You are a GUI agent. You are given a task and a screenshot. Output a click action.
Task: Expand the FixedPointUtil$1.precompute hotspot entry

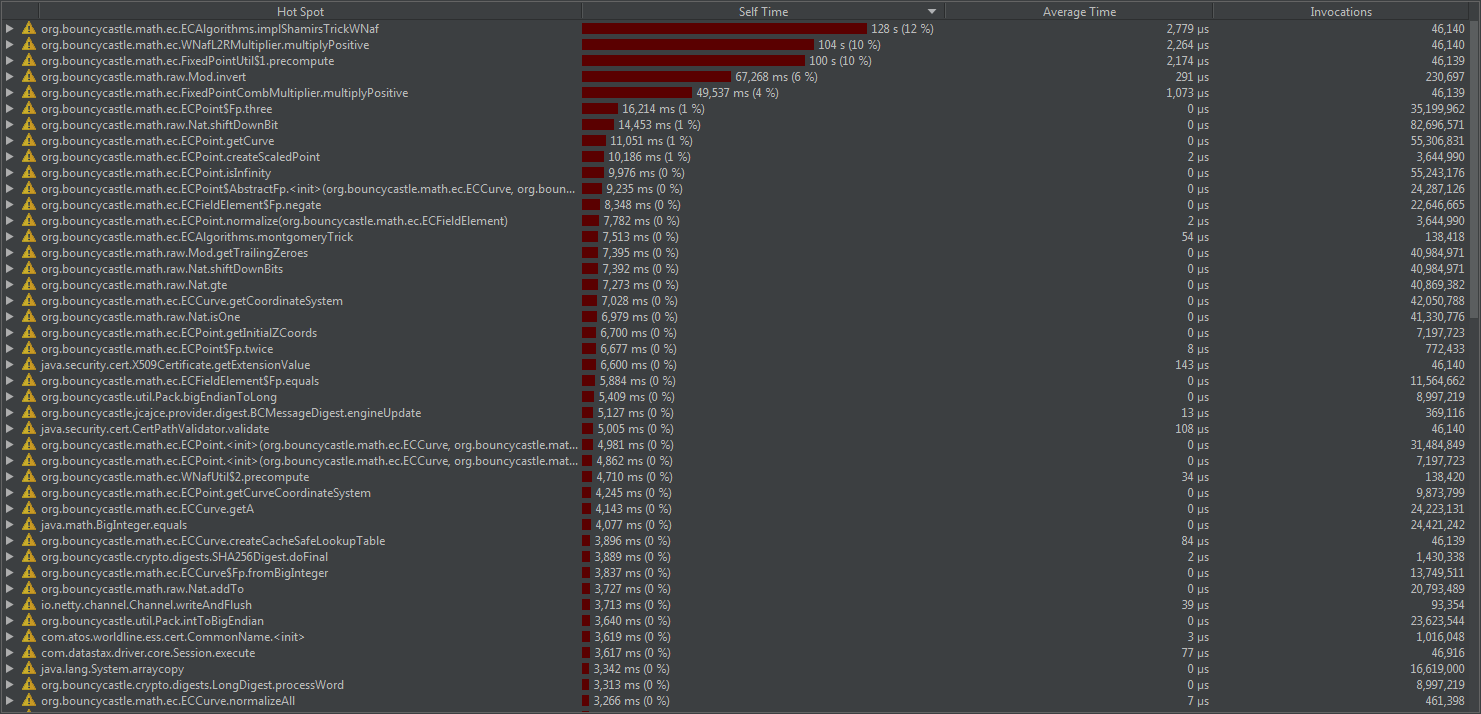[10, 60]
